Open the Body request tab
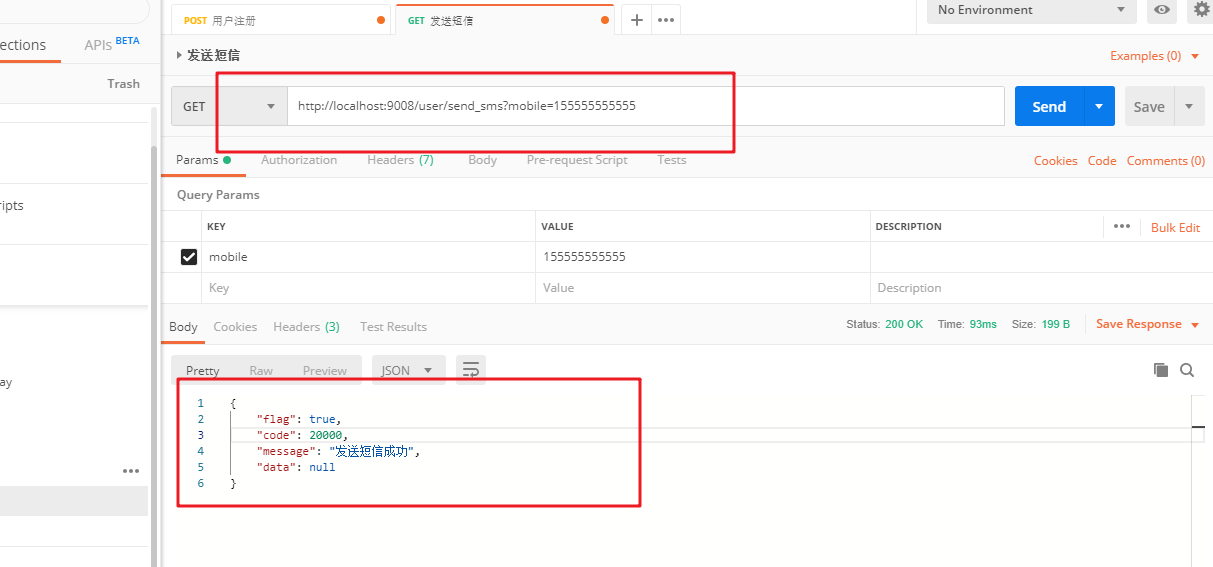This screenshot has width=1213, height=567. (482, 160)
